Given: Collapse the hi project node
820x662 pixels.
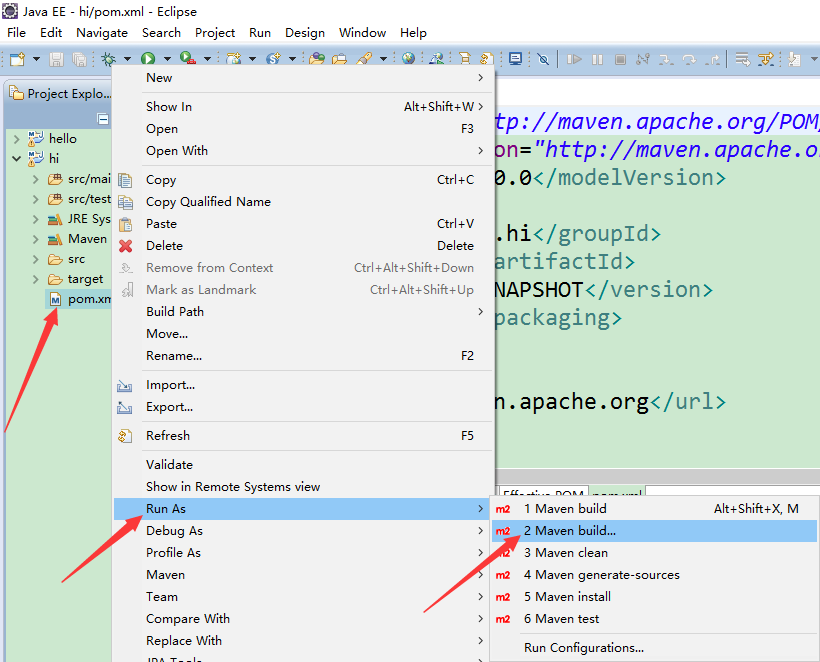Looking at the screenshot, I should click(16, 158).
